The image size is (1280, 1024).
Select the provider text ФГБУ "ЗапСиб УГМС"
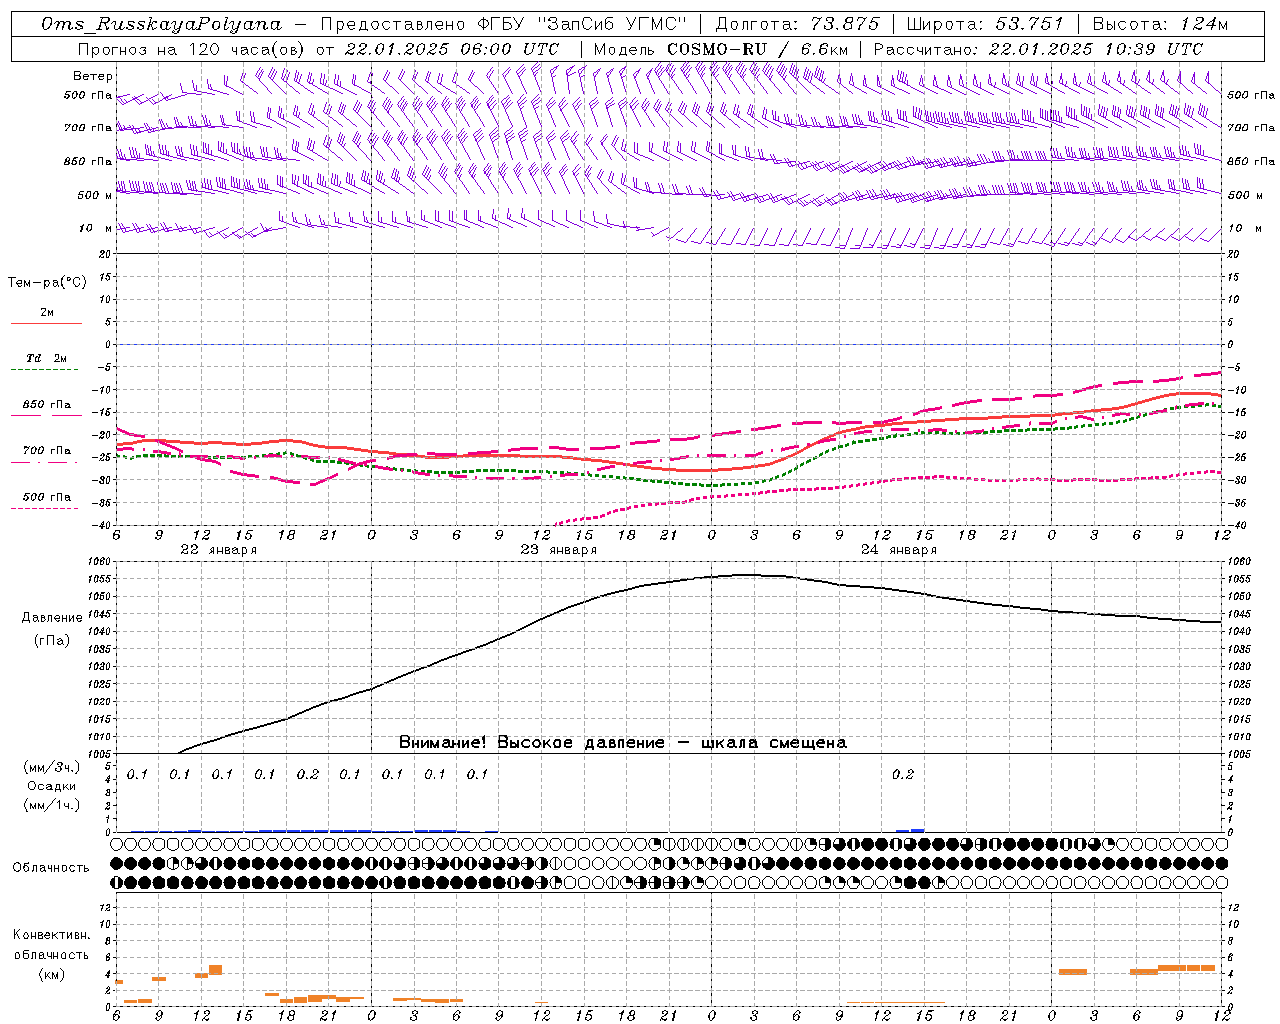click(x=583, y=24)
